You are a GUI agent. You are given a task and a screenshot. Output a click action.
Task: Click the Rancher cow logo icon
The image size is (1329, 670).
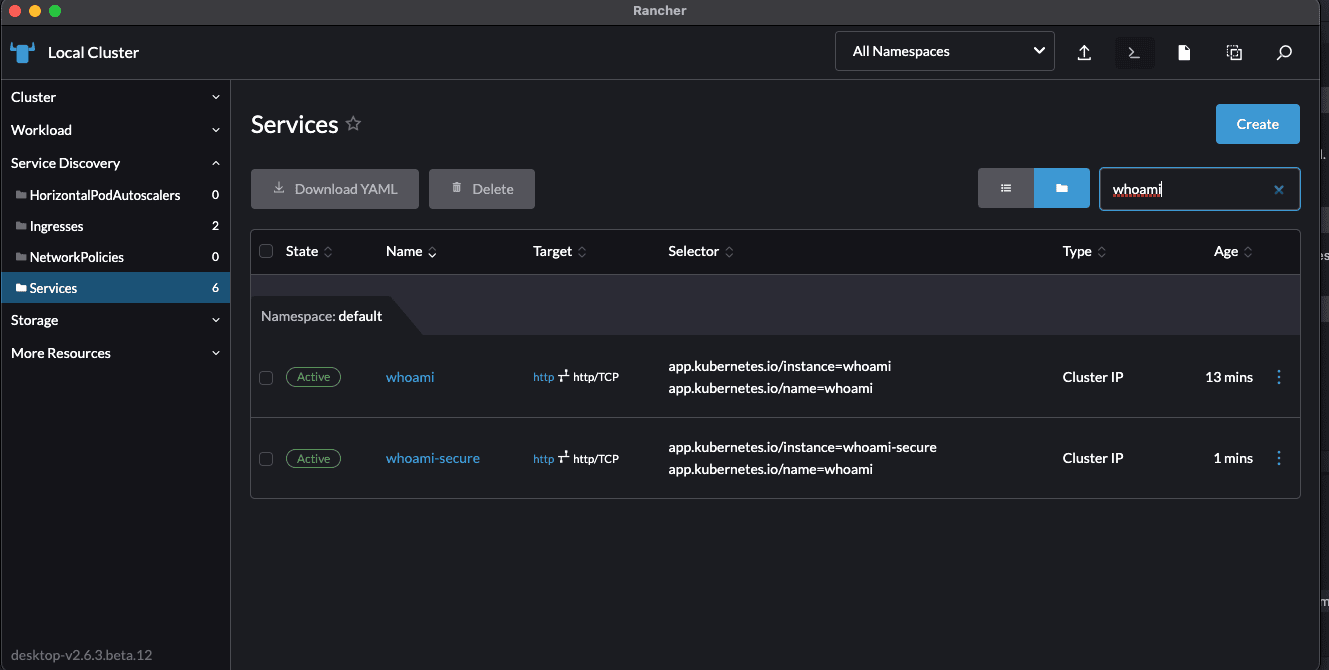tap(22, 52)
